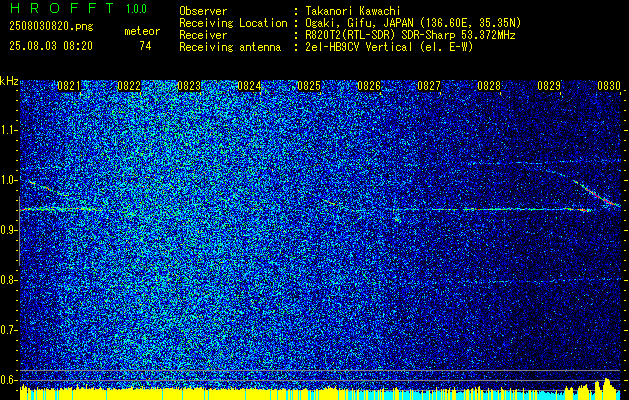This screenshot has height=400, width=629.
Task: Click the meteor count value 74
Action: pyautogui.click(x=145, y=46)
